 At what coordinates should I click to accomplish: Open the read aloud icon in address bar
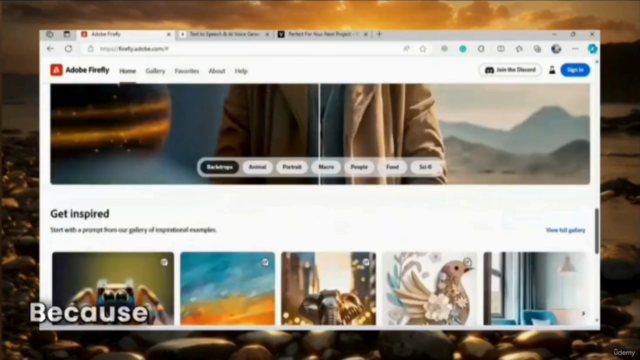(406, 49)
